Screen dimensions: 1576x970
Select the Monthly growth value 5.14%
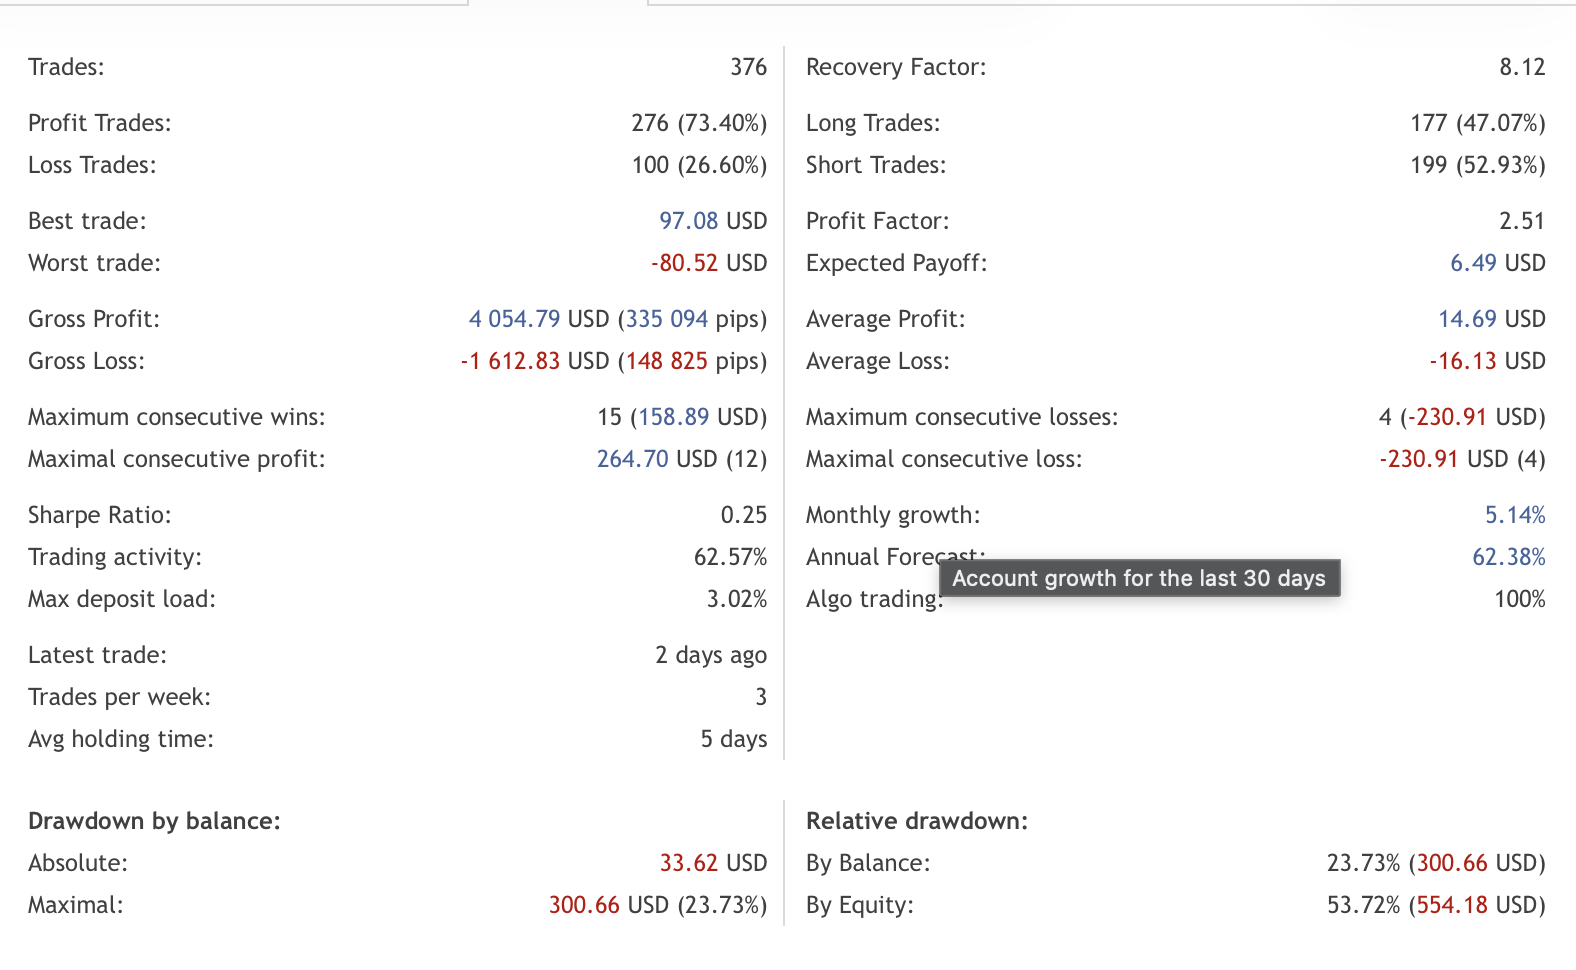(1514, 514)
